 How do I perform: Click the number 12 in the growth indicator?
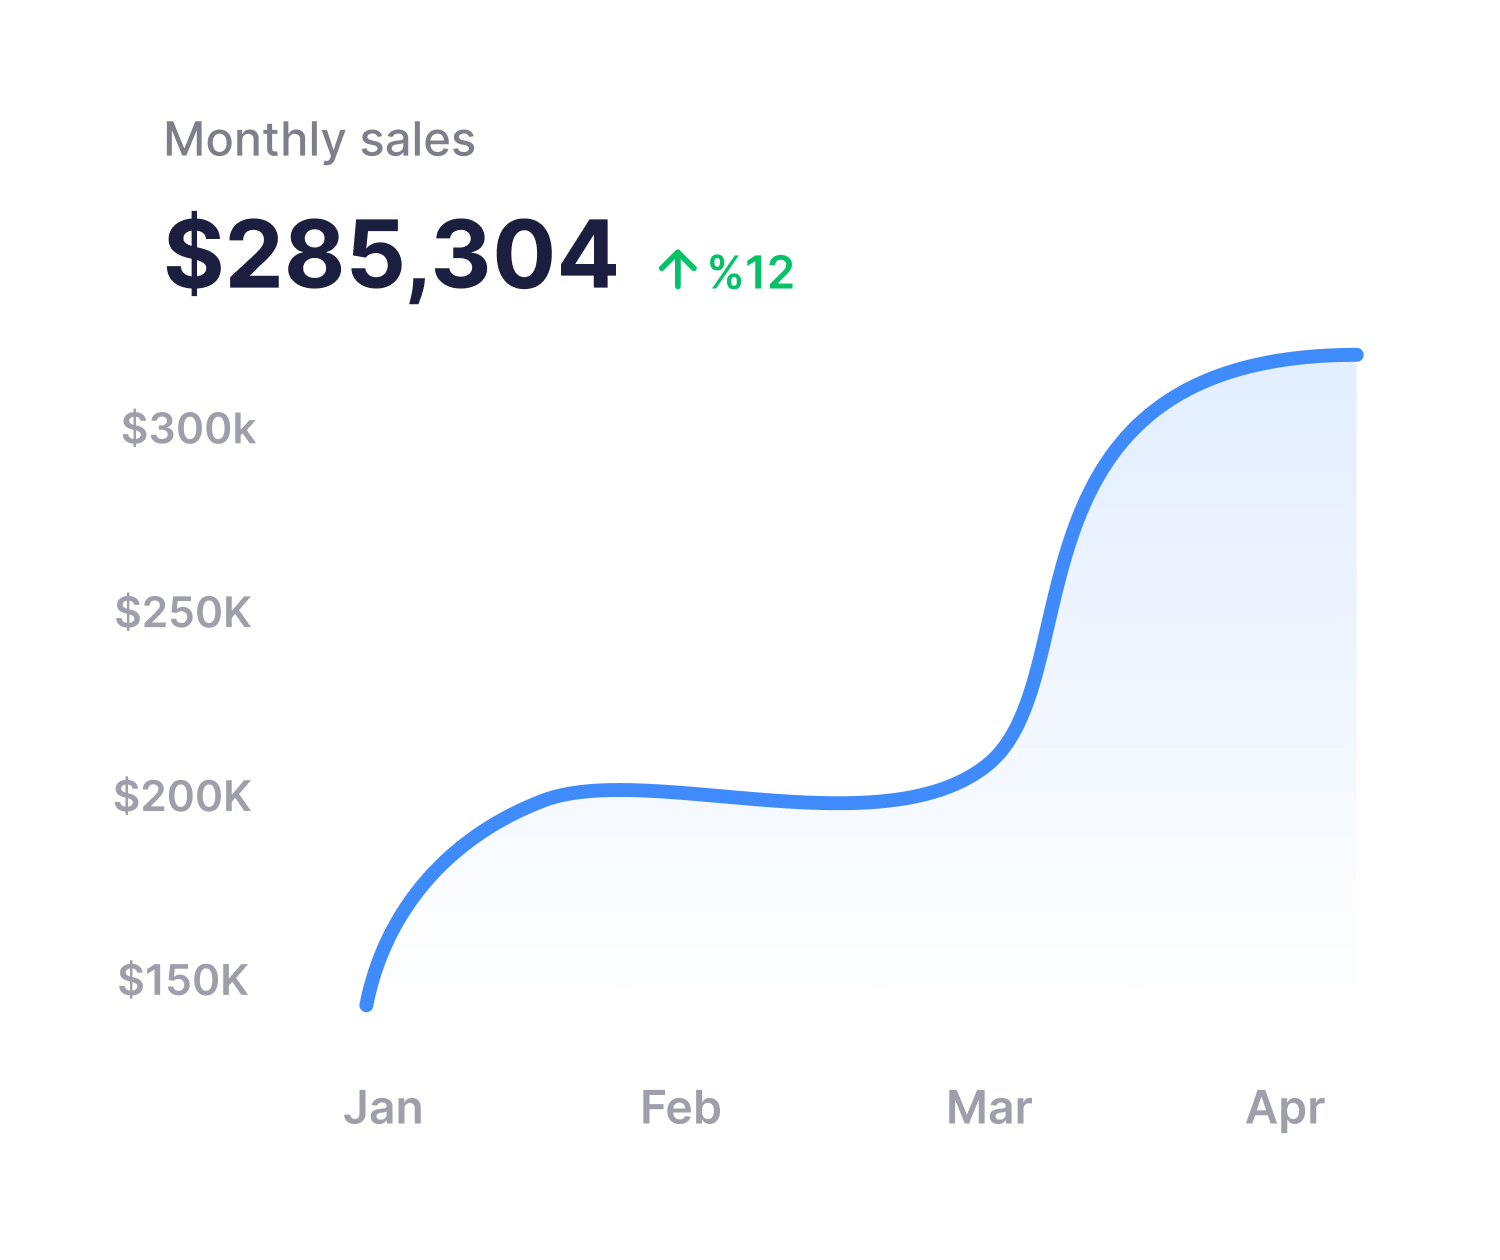coord(768,273)
